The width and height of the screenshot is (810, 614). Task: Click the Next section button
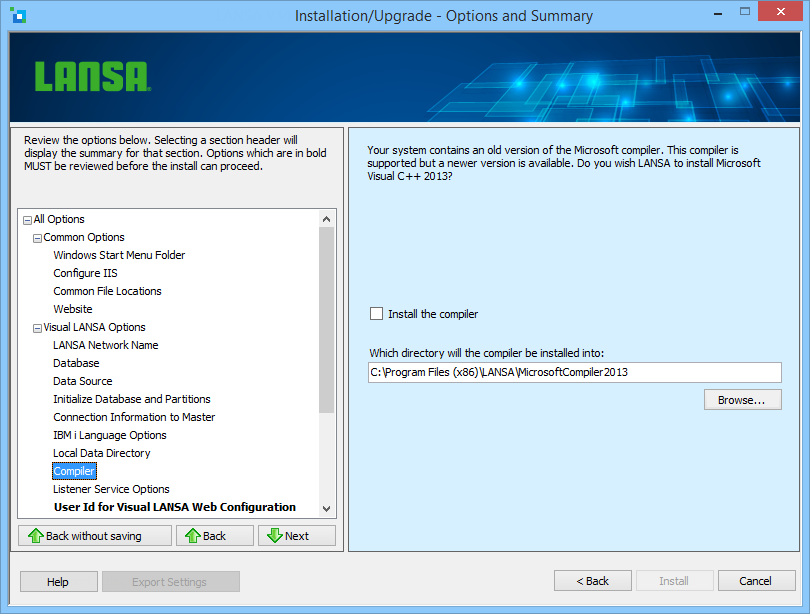[x=297, y=536]
